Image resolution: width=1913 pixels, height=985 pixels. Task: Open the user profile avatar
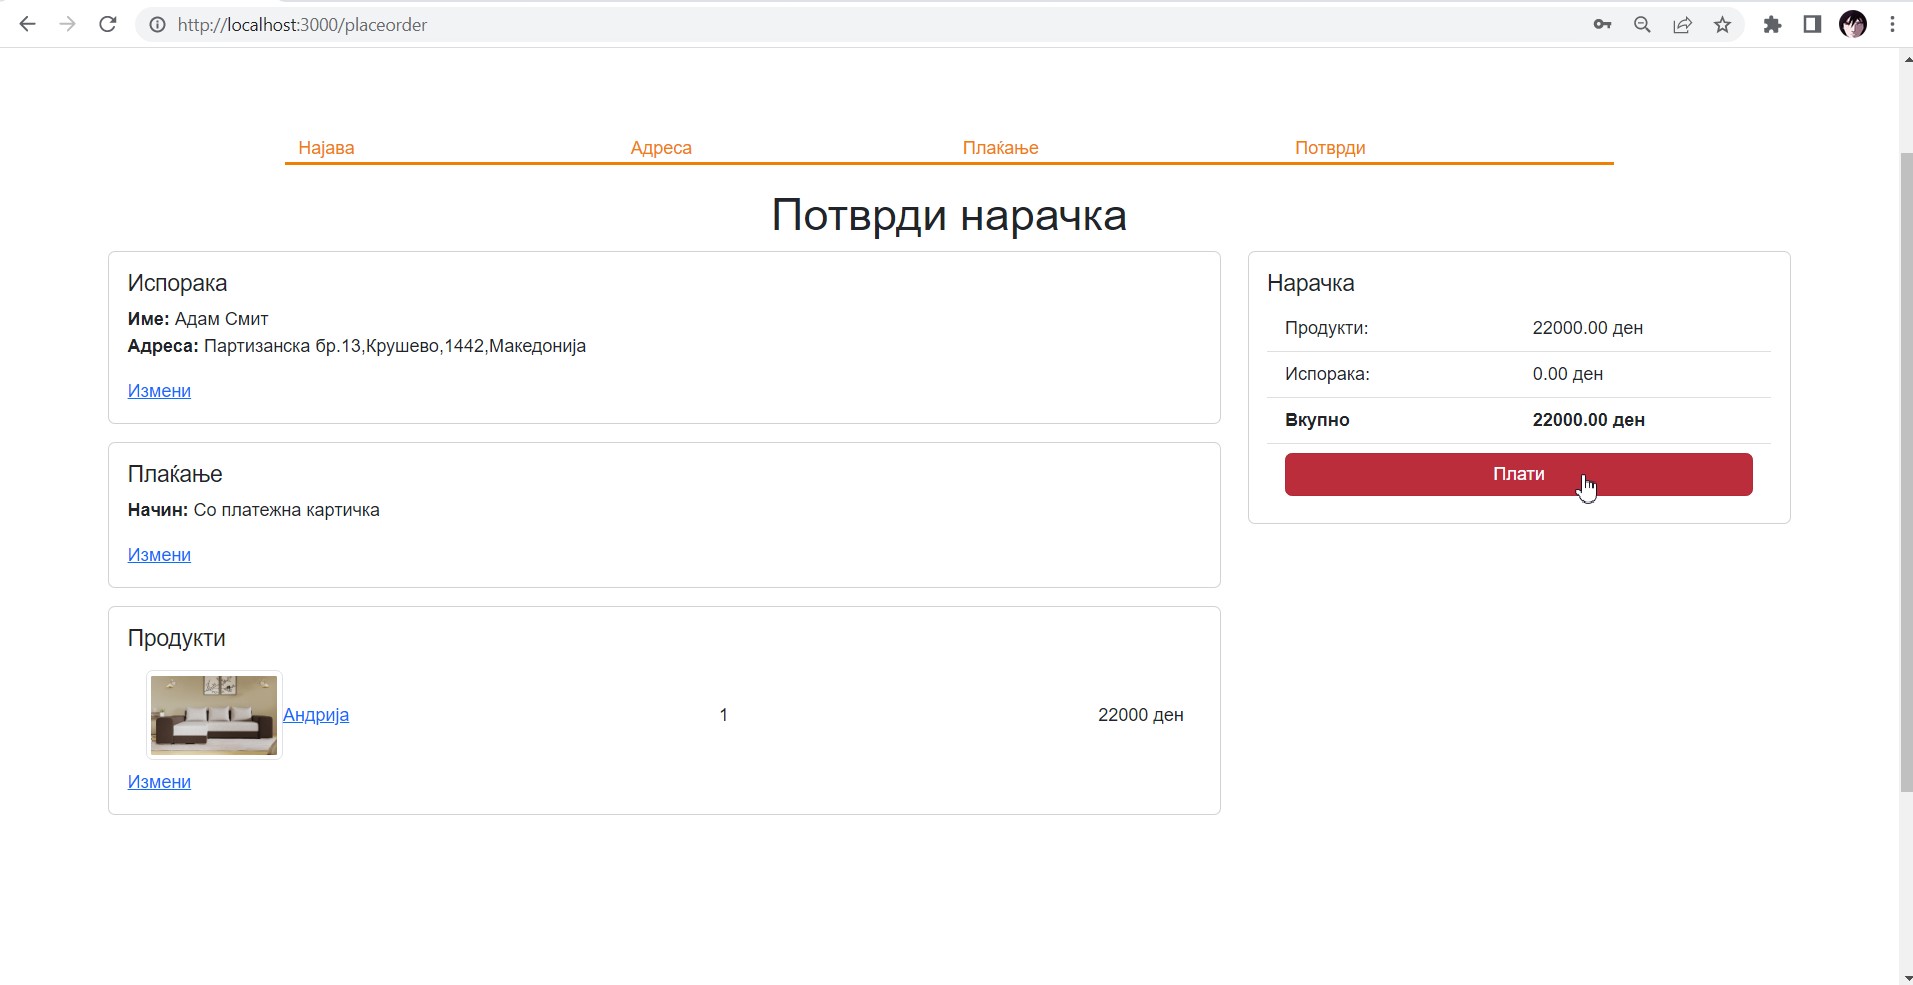tap(1853, 25)
